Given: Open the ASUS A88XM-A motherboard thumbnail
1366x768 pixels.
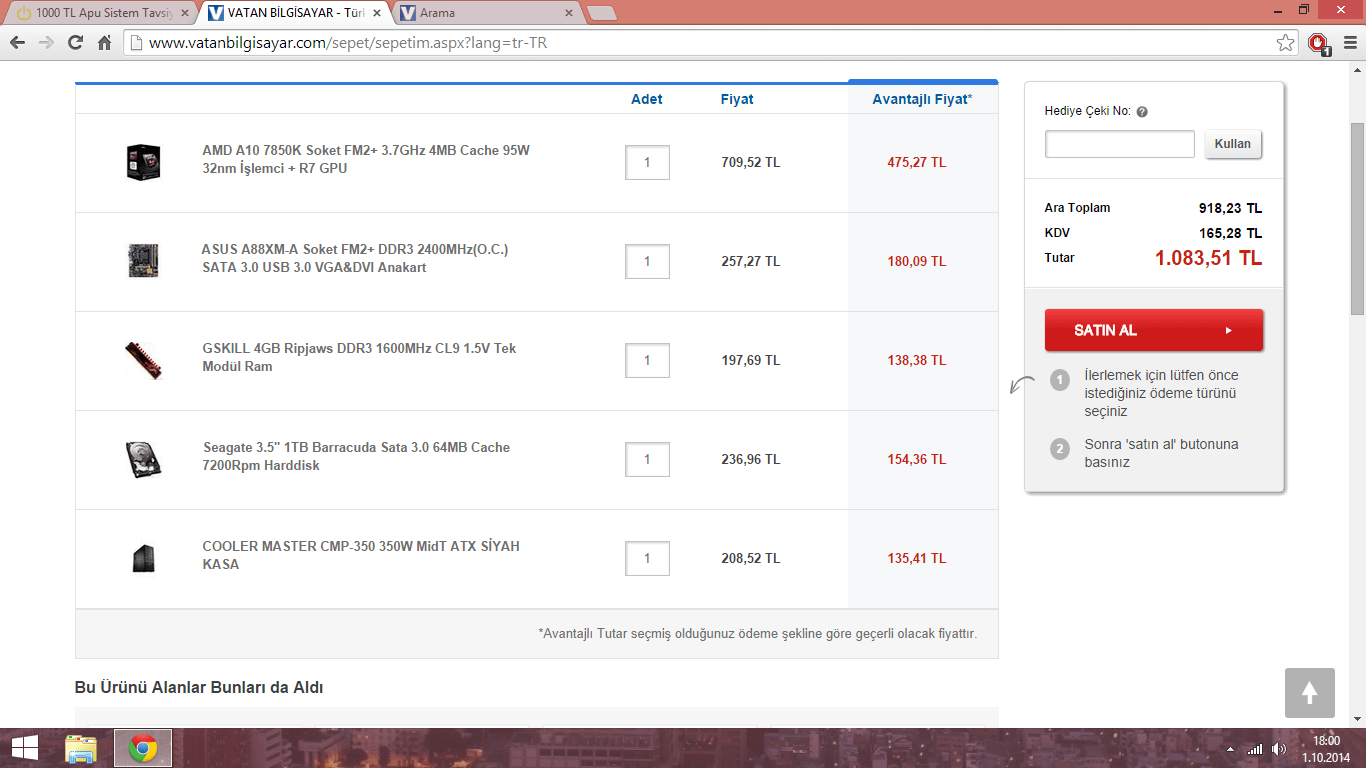Looking at the screenshot, I should [x=144, y=260].
